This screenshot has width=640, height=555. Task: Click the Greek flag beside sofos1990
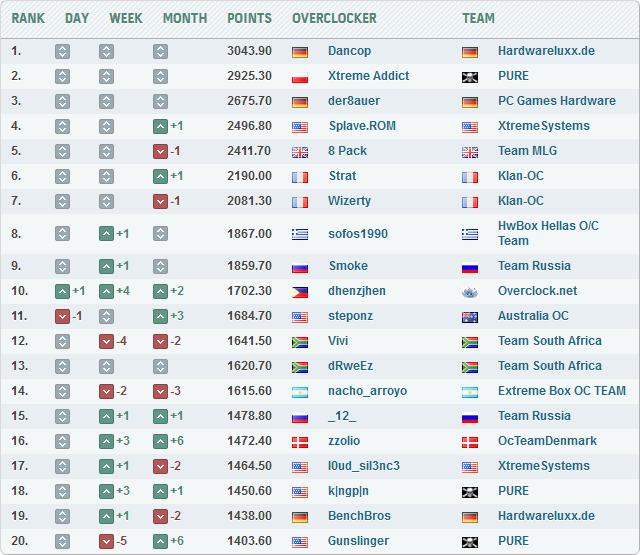[x=300, y=234]
